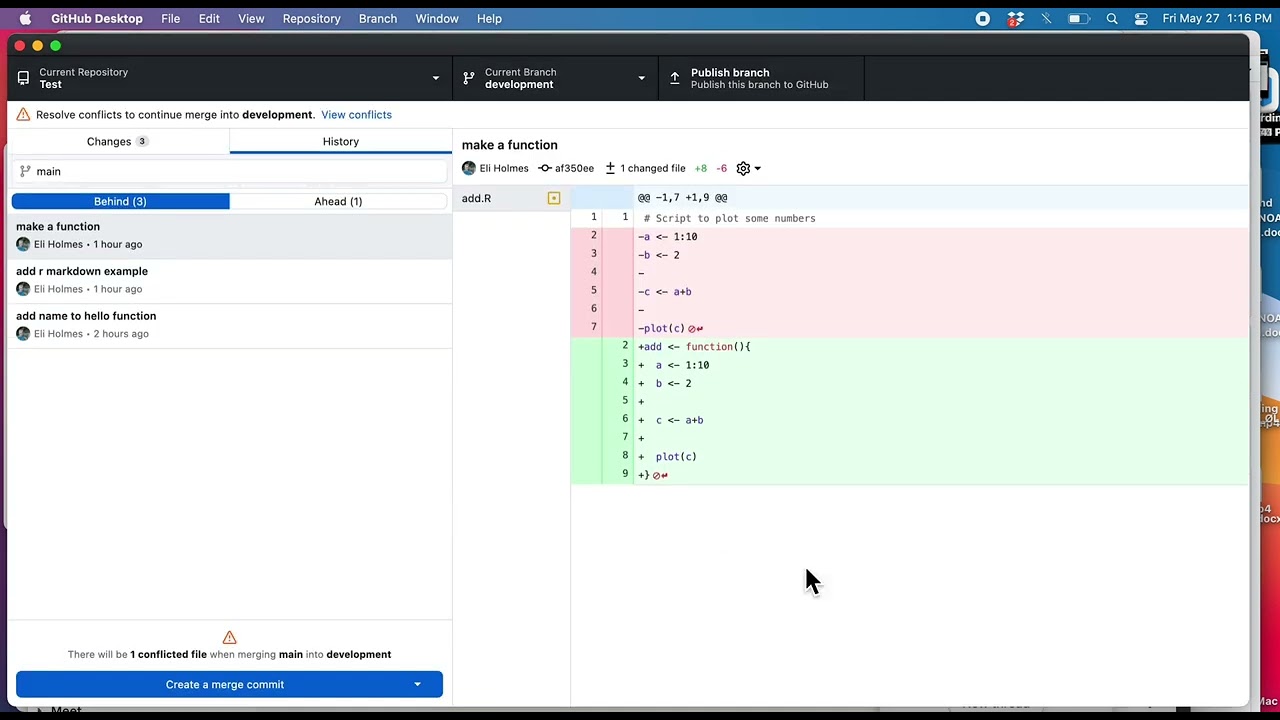Image resolution: width=1280 pixels, height=720 pixels.
Task: Open the Spotlight search icon in menu bar
Action: pyautogui.click(x=1112, y=18)
